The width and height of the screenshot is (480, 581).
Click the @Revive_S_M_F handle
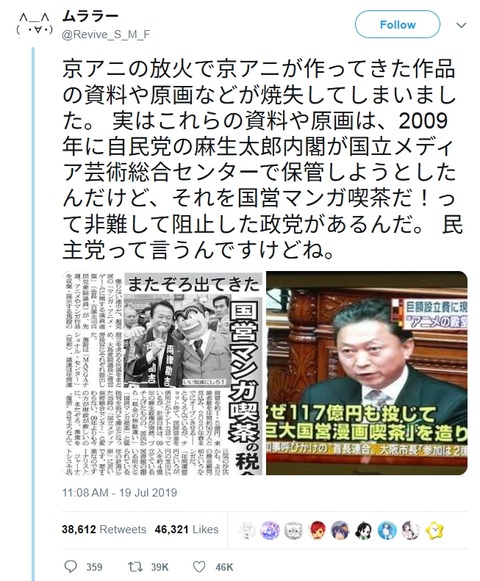click(x=106, y=34)
